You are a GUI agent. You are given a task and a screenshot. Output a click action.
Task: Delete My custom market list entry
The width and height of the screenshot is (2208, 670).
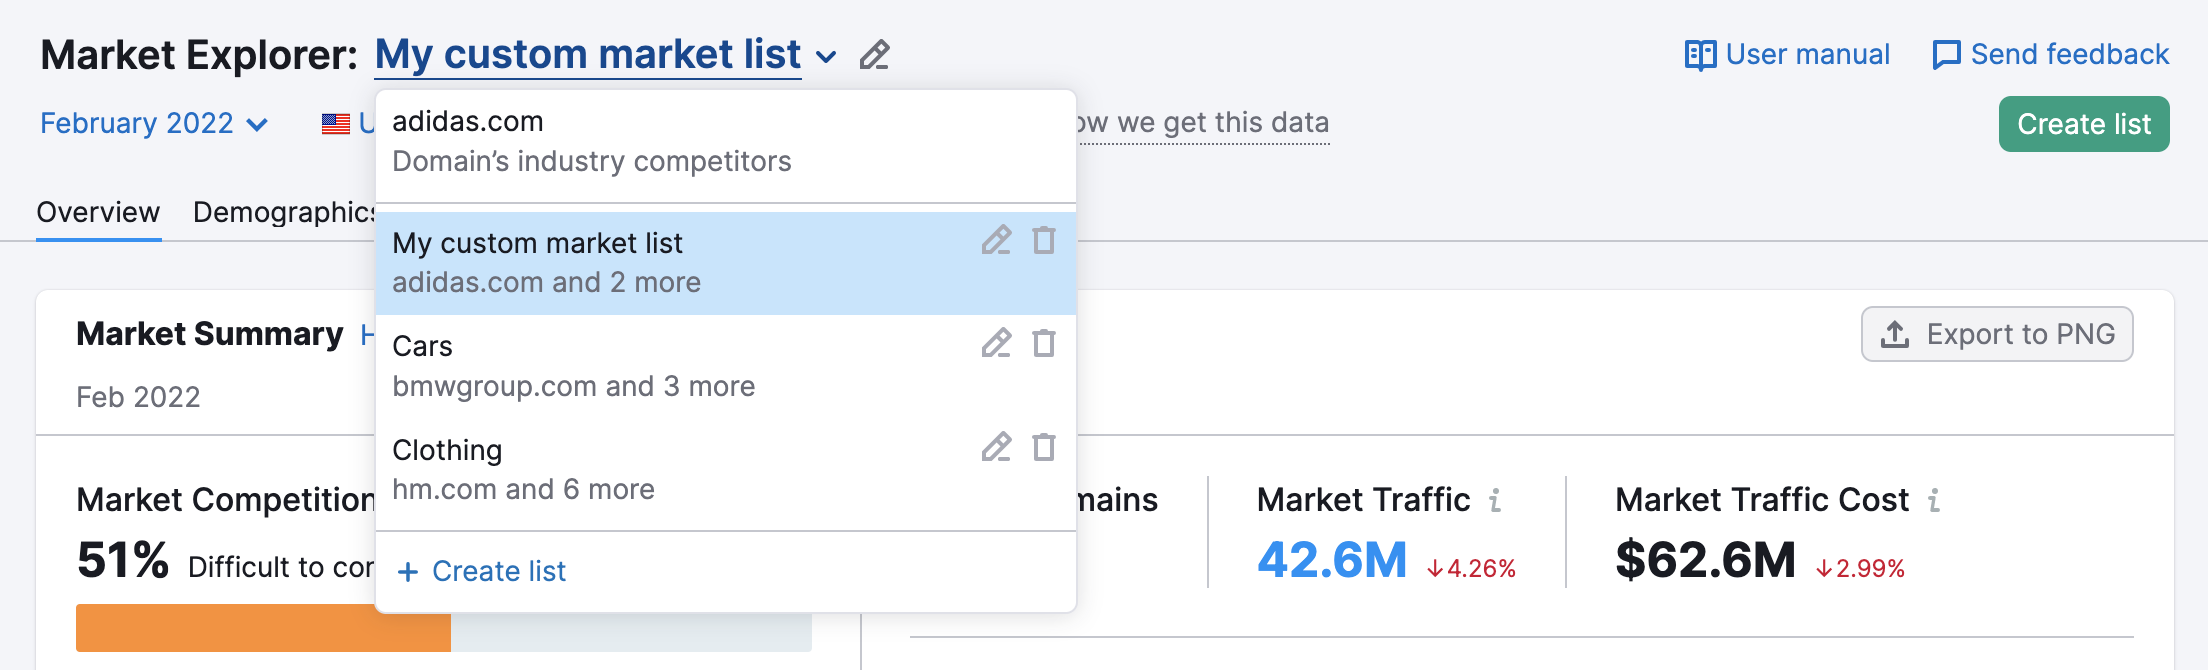(x=1044, y=240)
